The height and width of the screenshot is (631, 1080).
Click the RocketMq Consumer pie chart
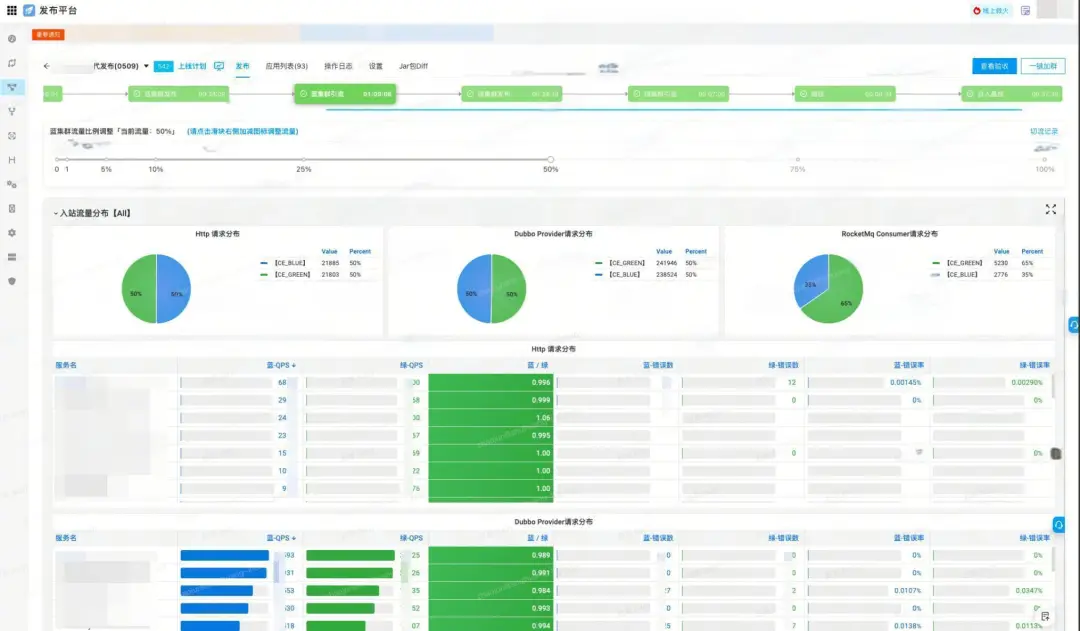(829, 289)
